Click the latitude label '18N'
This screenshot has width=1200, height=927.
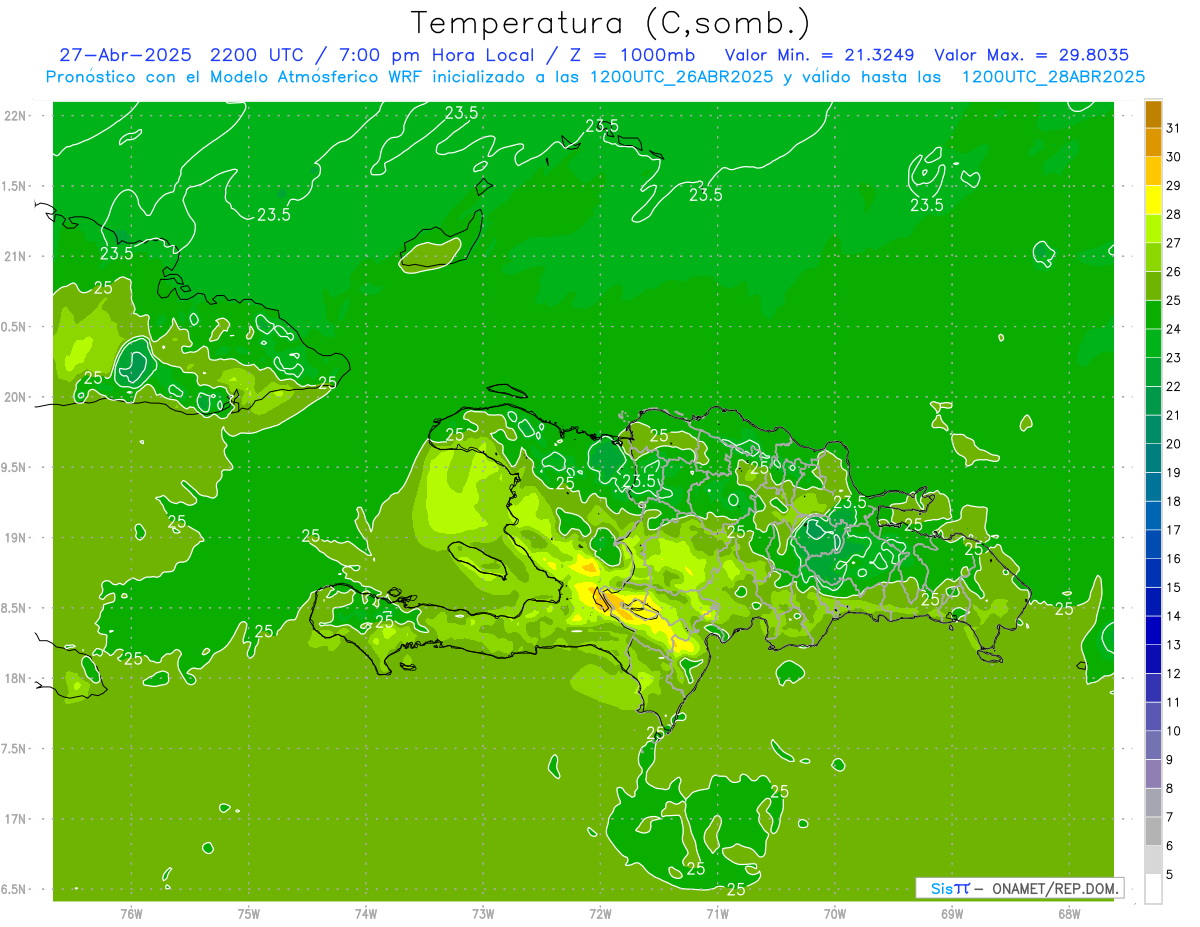(x=15, y=678)
